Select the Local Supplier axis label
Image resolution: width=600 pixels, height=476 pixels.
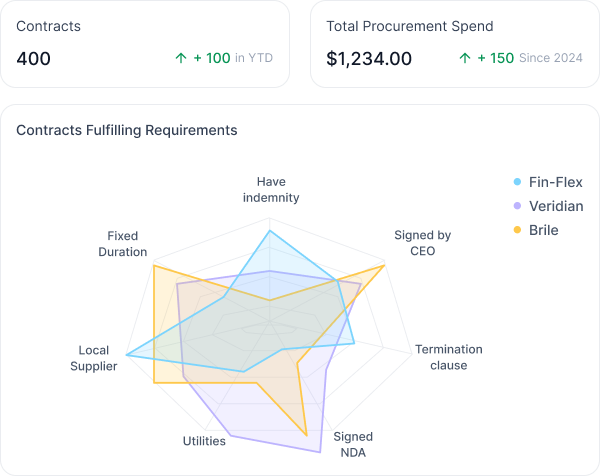(x=93, y=358)
